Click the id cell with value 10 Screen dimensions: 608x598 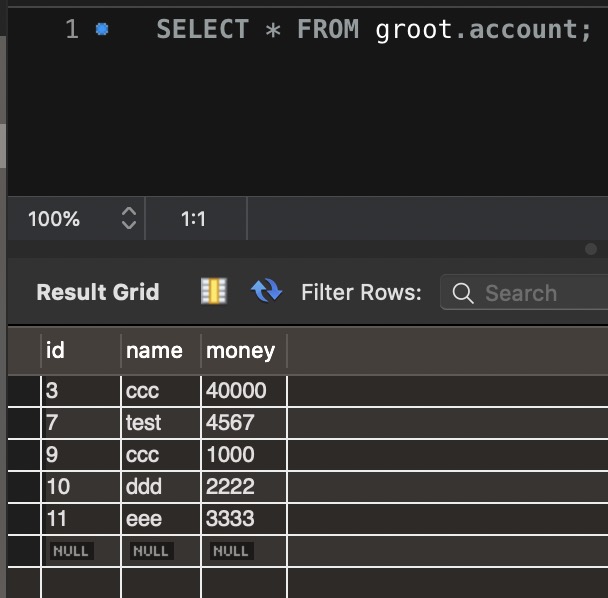pos(80,487)
